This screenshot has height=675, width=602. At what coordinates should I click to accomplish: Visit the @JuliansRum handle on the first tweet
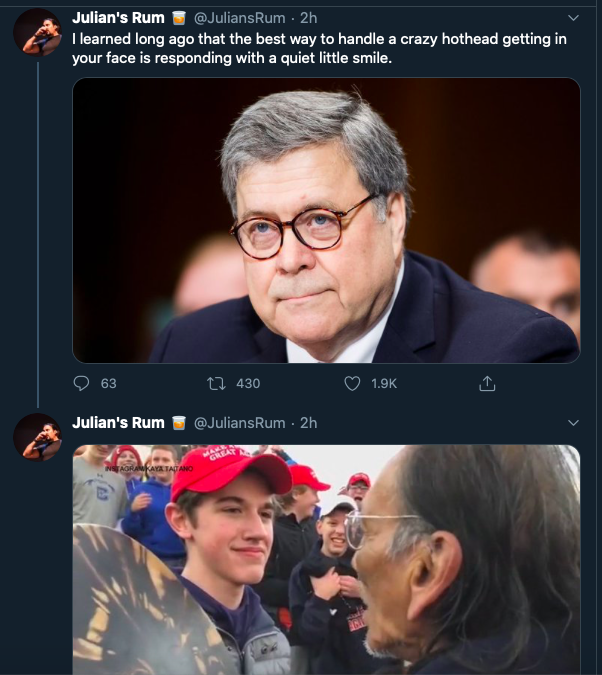pos(239,18)
